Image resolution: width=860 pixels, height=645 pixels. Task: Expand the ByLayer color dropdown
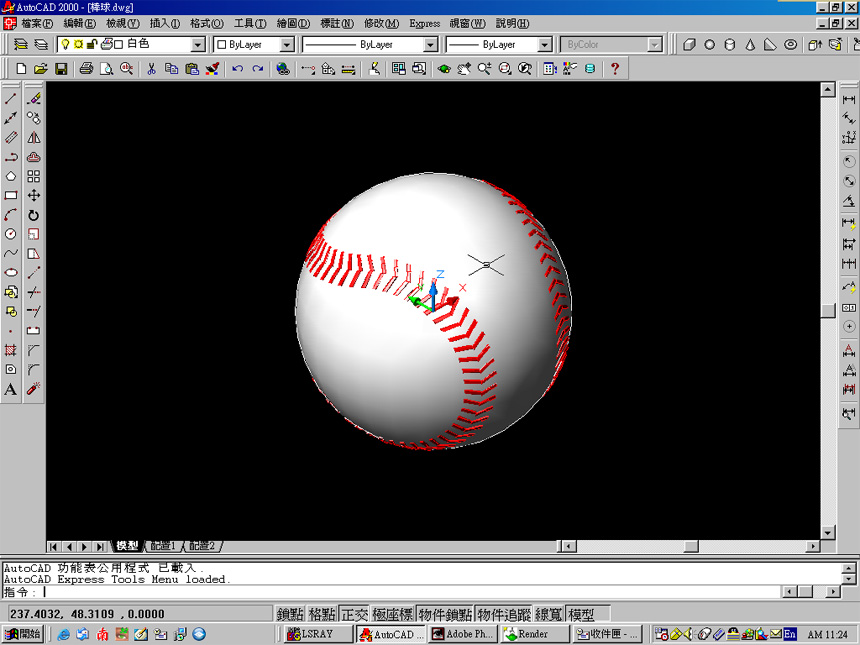click(287, 45)
